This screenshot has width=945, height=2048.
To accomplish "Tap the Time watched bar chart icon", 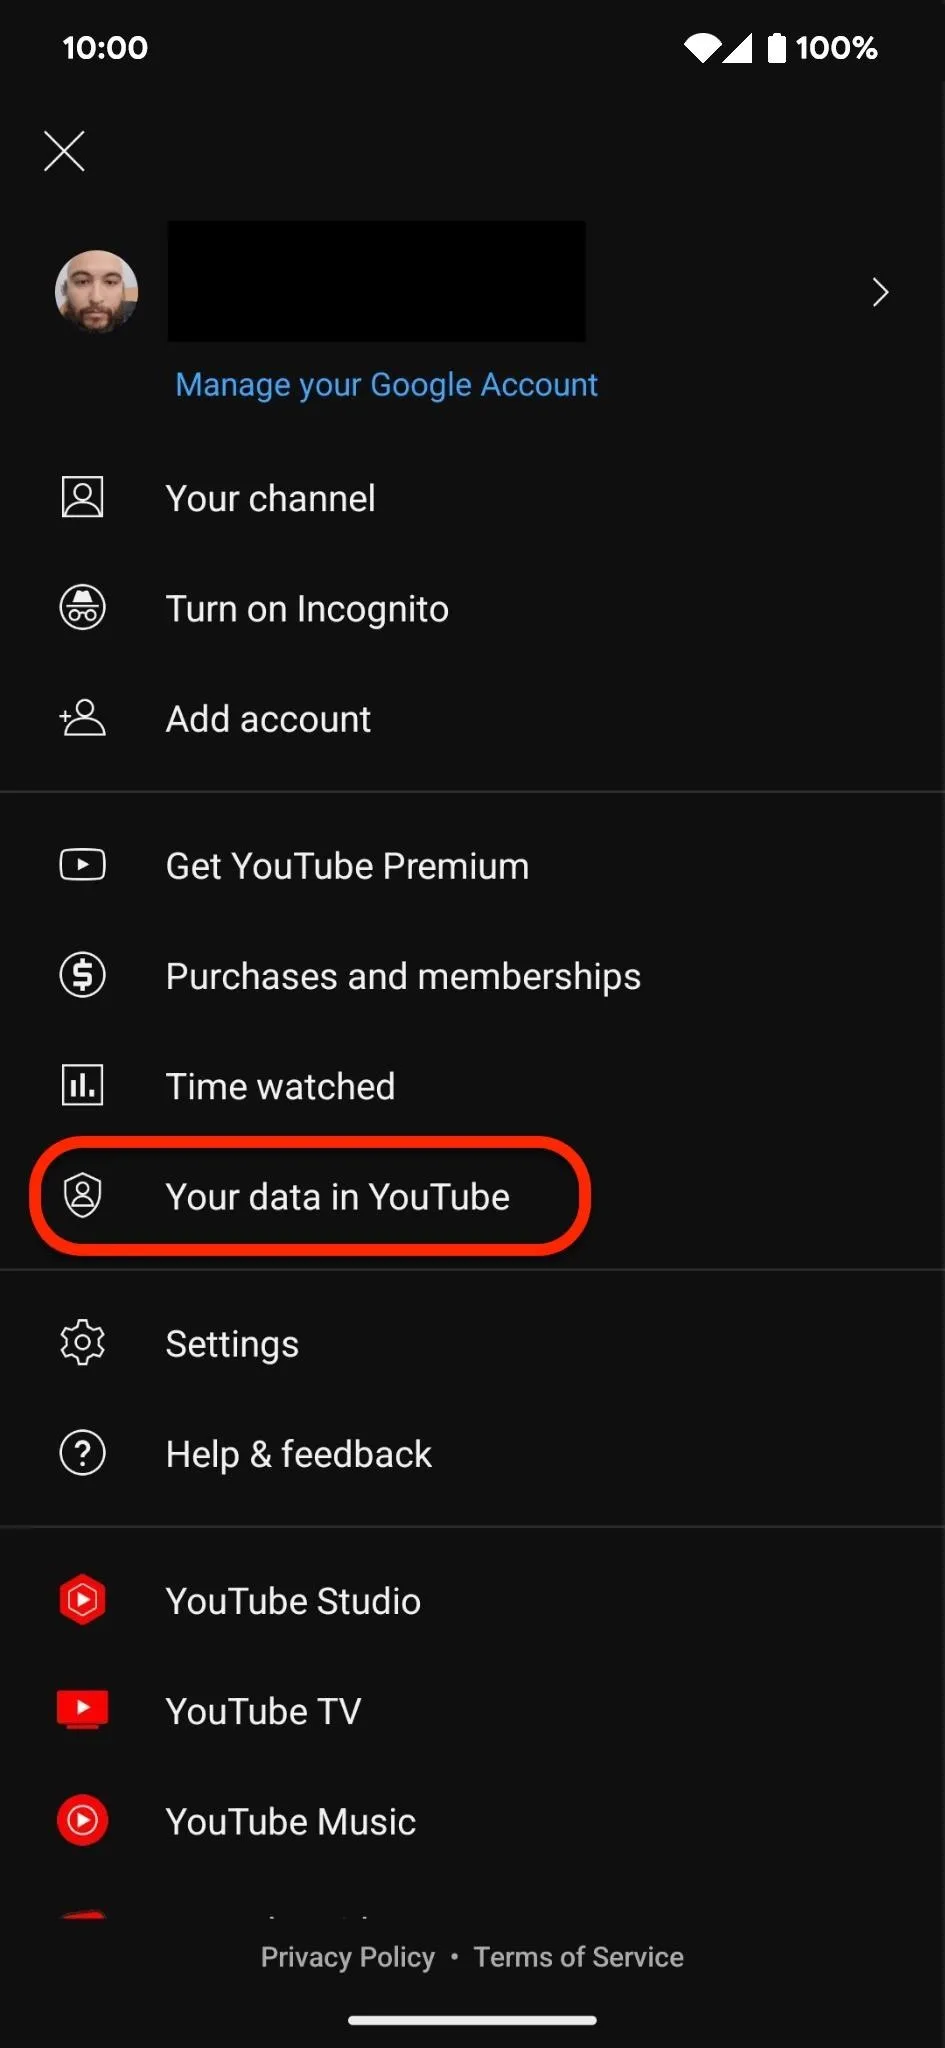I will pyautogui.click(x=82, y=1084).
